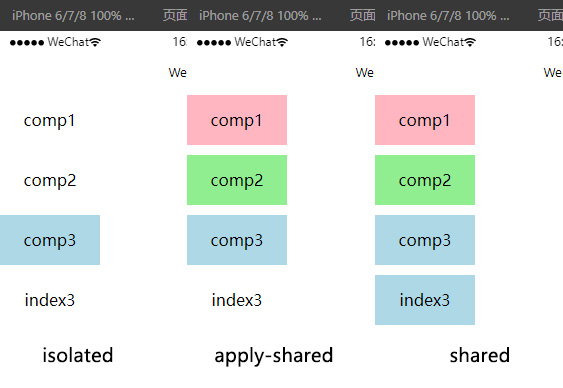Select the 页面 menu in second simulator
The image size is (563, 388).
[x=363, y=16]
